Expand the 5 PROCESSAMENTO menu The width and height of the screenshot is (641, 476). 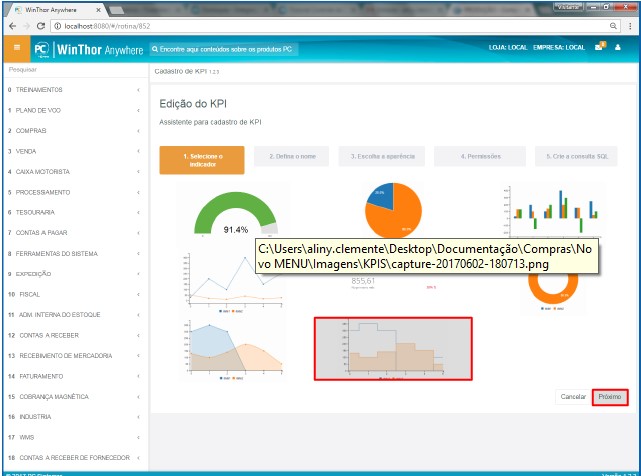tap(75, 192)
